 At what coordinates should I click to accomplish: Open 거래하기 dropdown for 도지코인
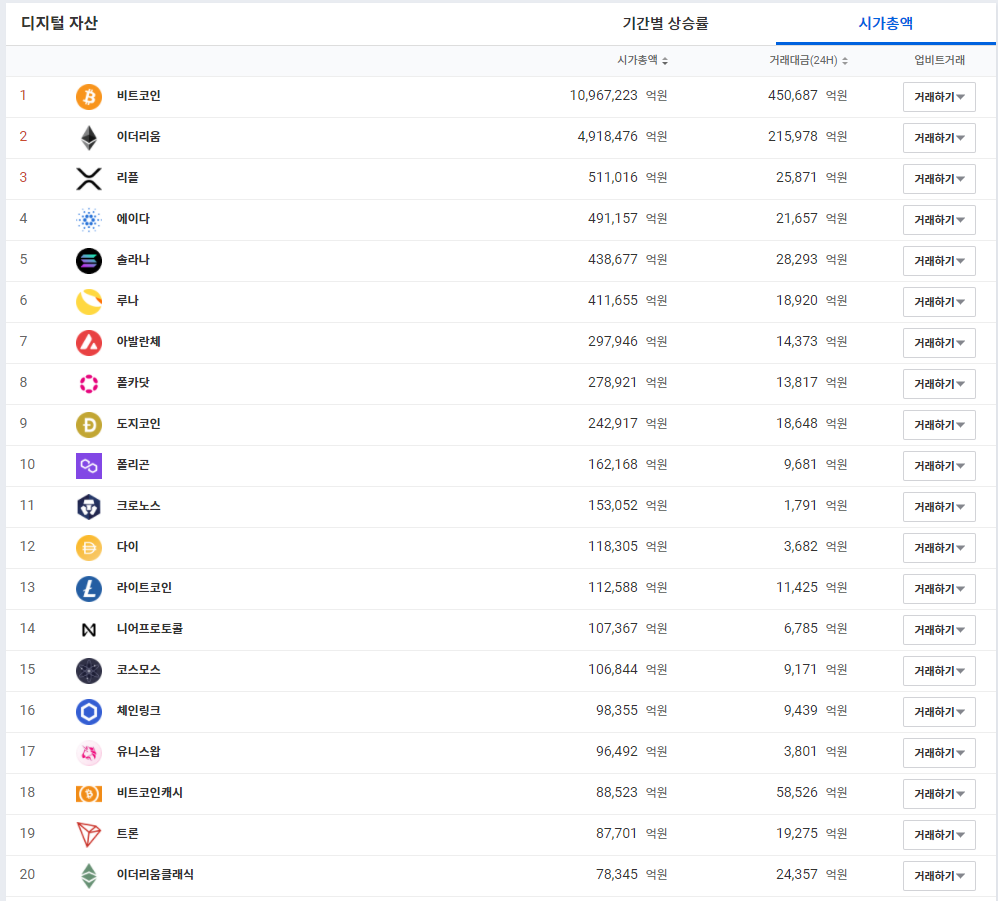(939, 425)
